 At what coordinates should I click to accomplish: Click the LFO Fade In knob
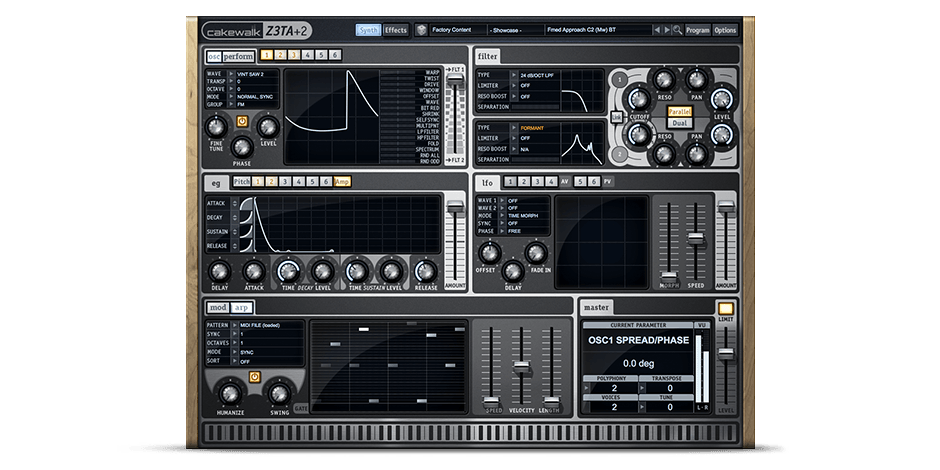click(x=536, y=253)
